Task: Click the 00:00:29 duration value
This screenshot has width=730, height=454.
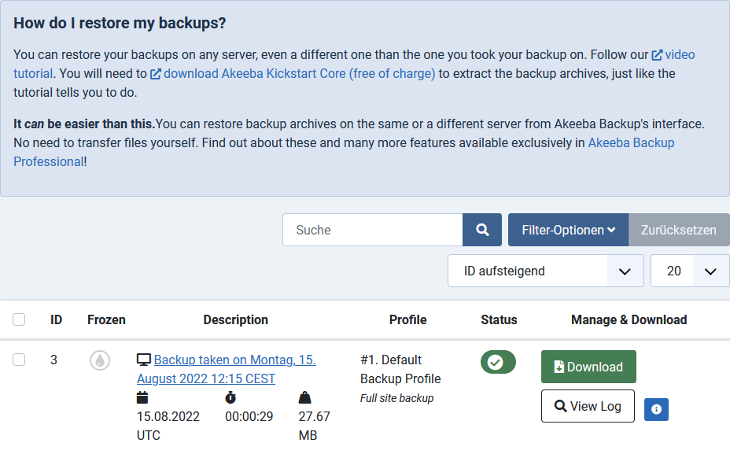Action: tap(249, 416)
